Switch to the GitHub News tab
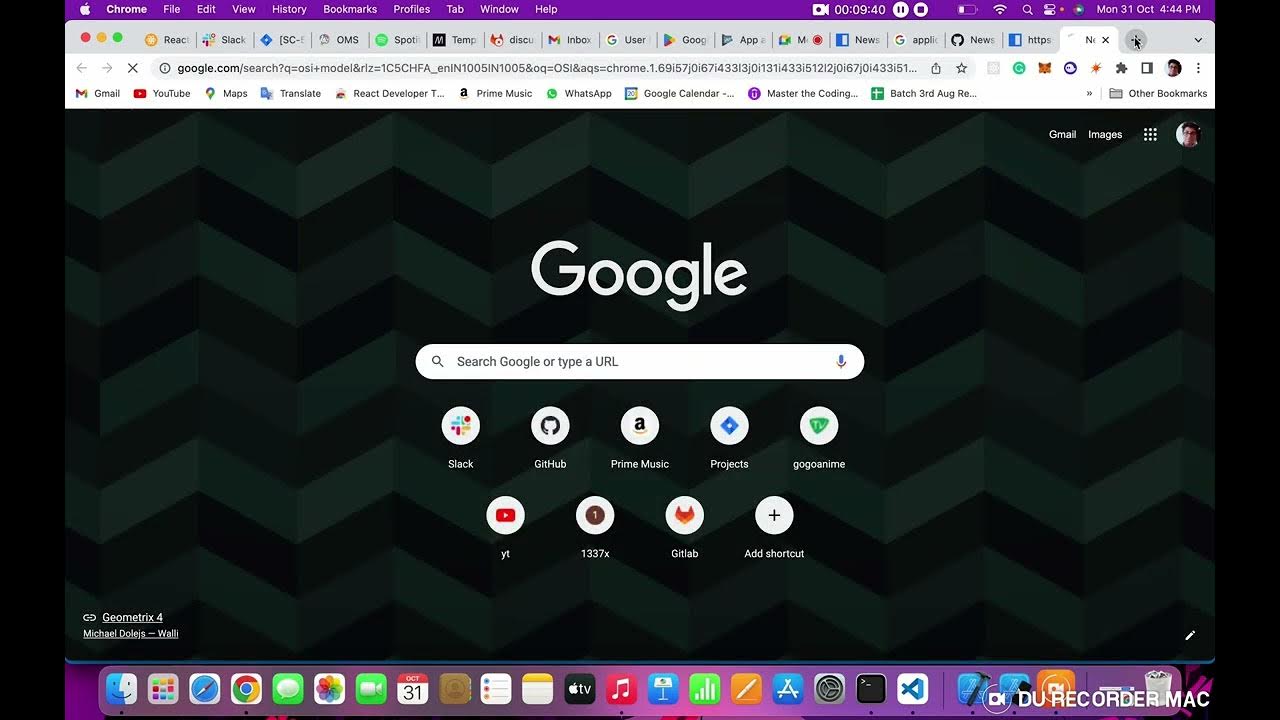1280x720 pixels. coord(973,40)
